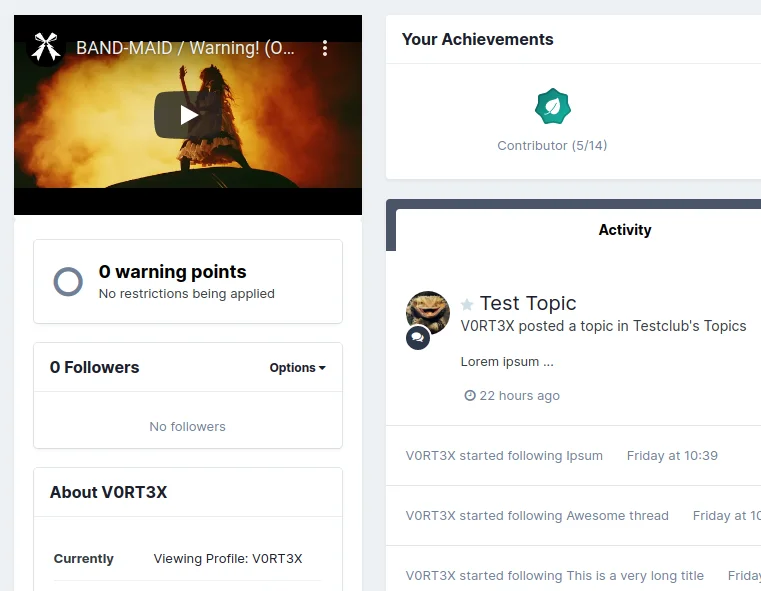The height and width of the screenshot is (591, 761).
Task: Open the Test Topic title
Action: tap(528, 303)
